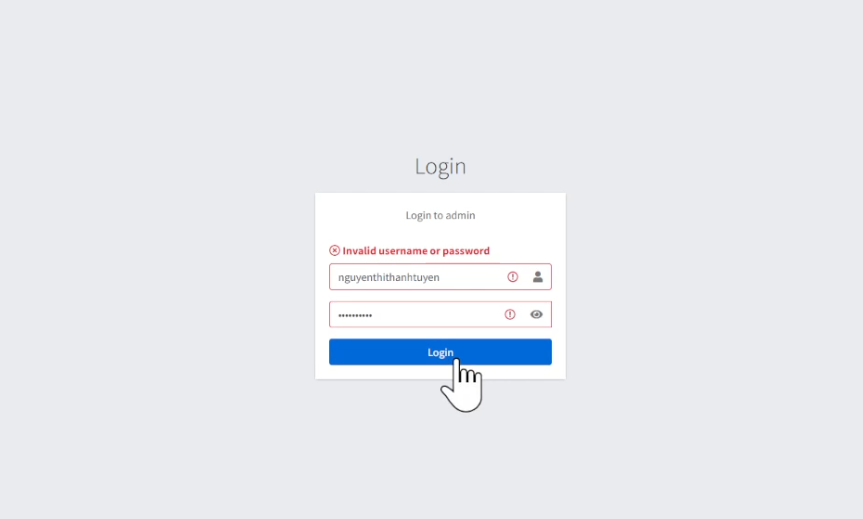Image resolution: width=863 pixels, height=519 pixels.
Task: Place cursor on the masked password dots
Action: (355, 315)
